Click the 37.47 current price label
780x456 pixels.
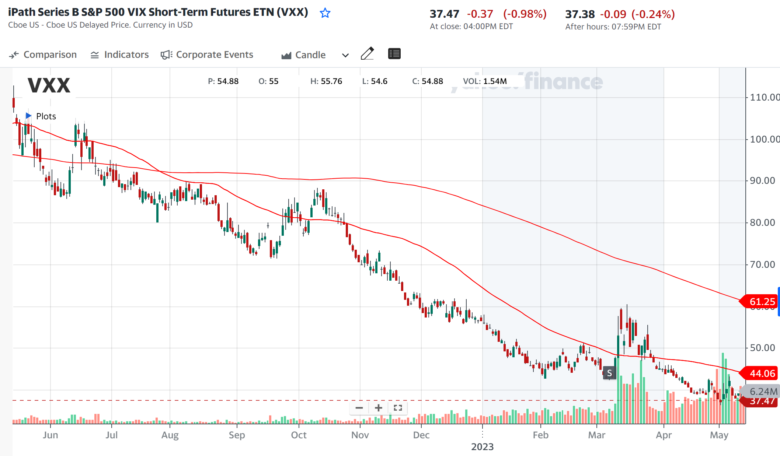pos(762,401)
